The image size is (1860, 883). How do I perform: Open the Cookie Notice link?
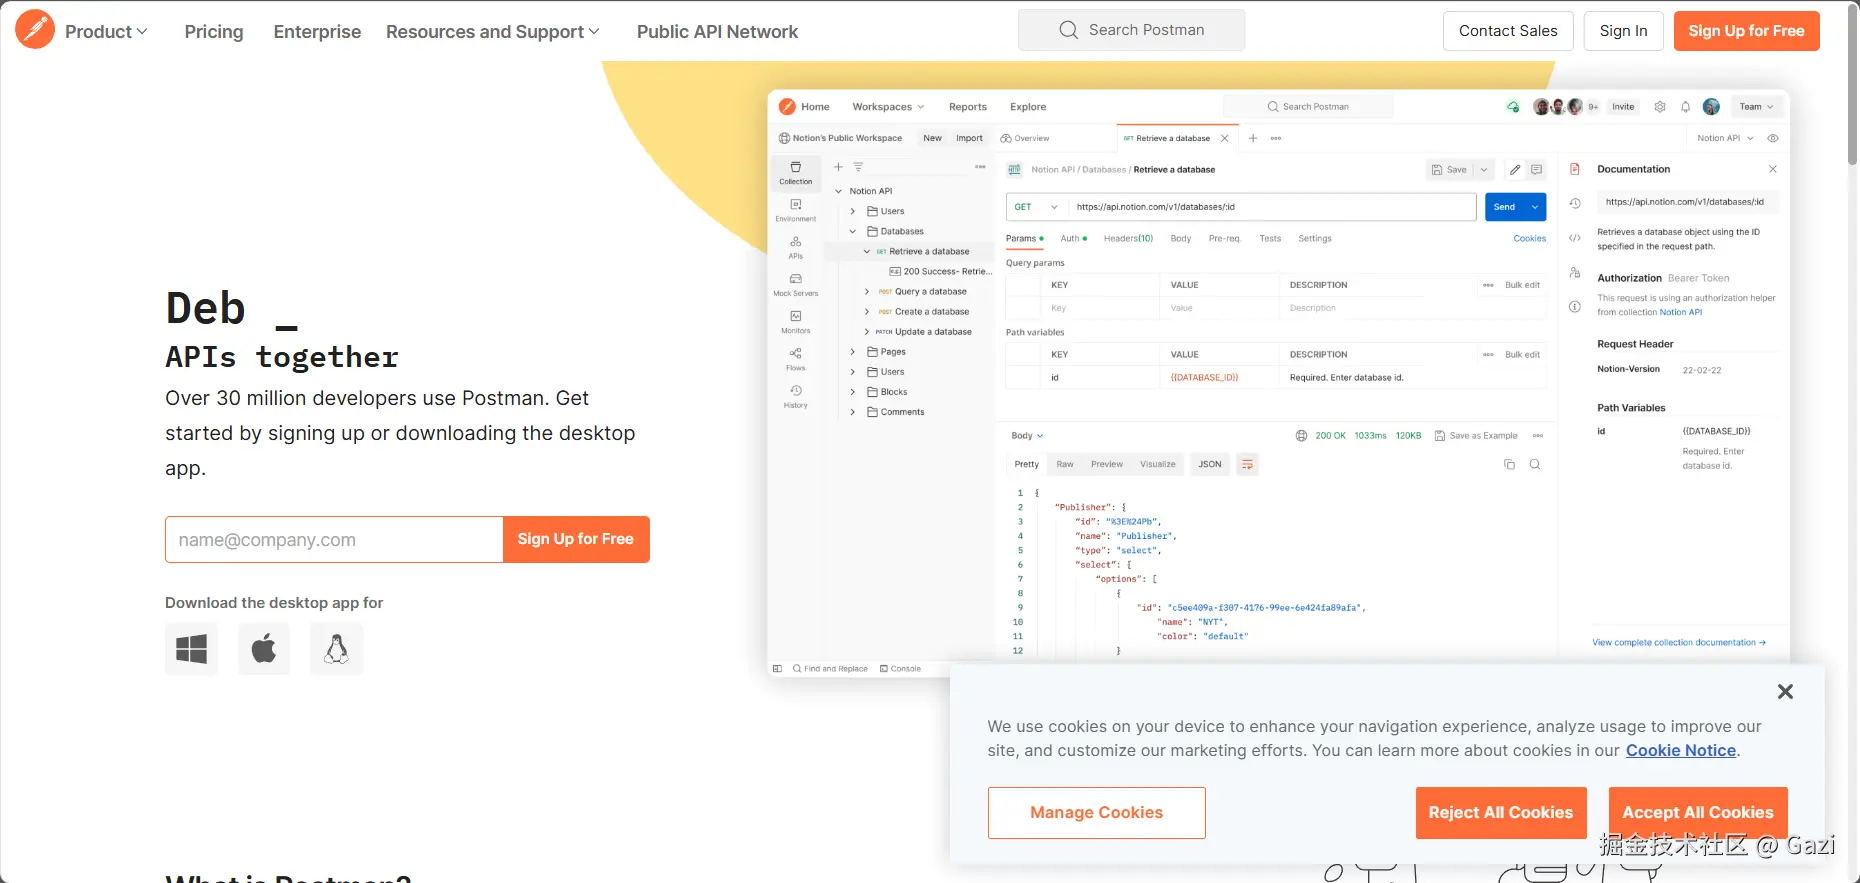(x=1680, y=751)
